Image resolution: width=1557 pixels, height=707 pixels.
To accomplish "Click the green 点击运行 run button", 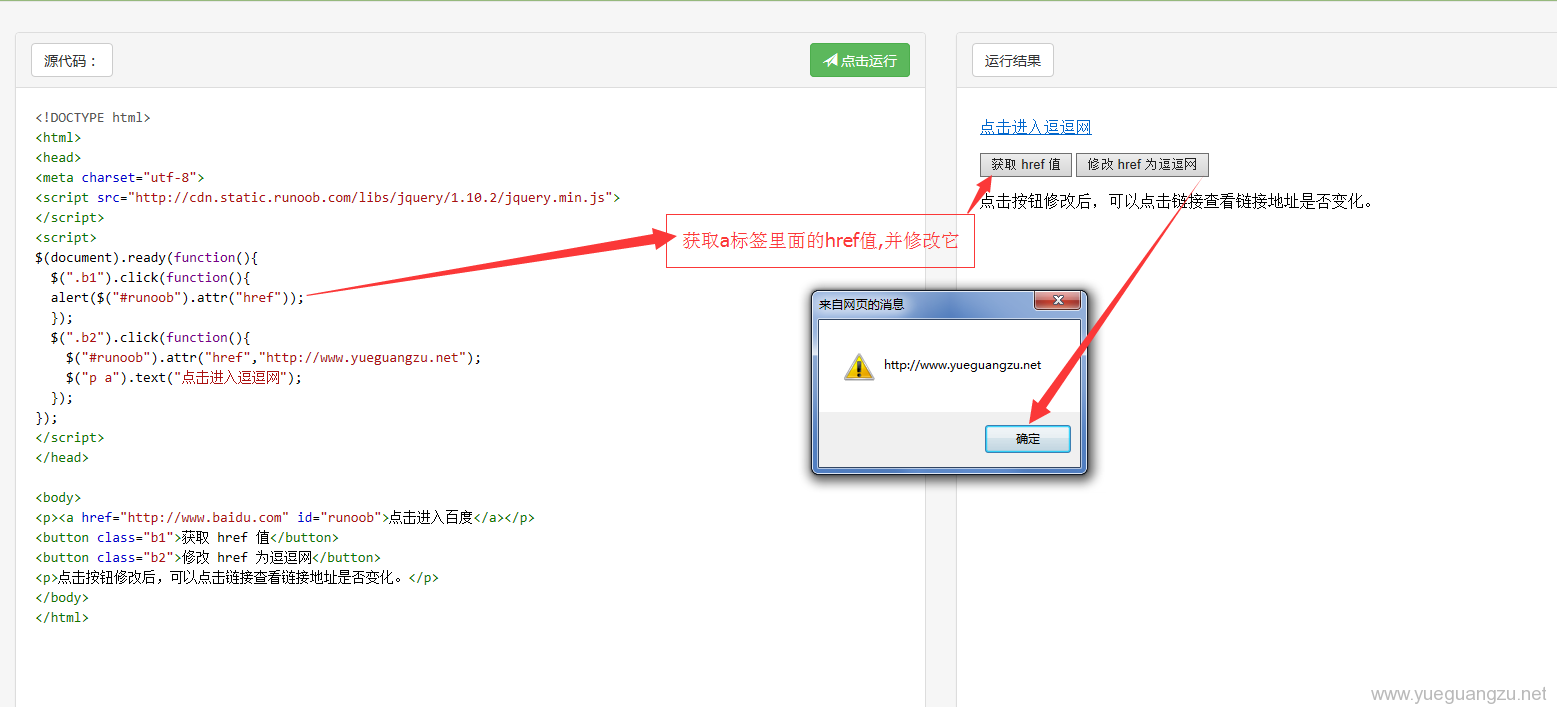I will click(x=859, y=60).
